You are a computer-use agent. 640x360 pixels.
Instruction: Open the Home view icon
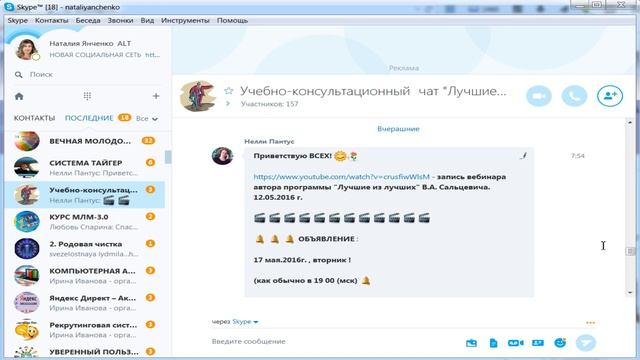point(19,96)
